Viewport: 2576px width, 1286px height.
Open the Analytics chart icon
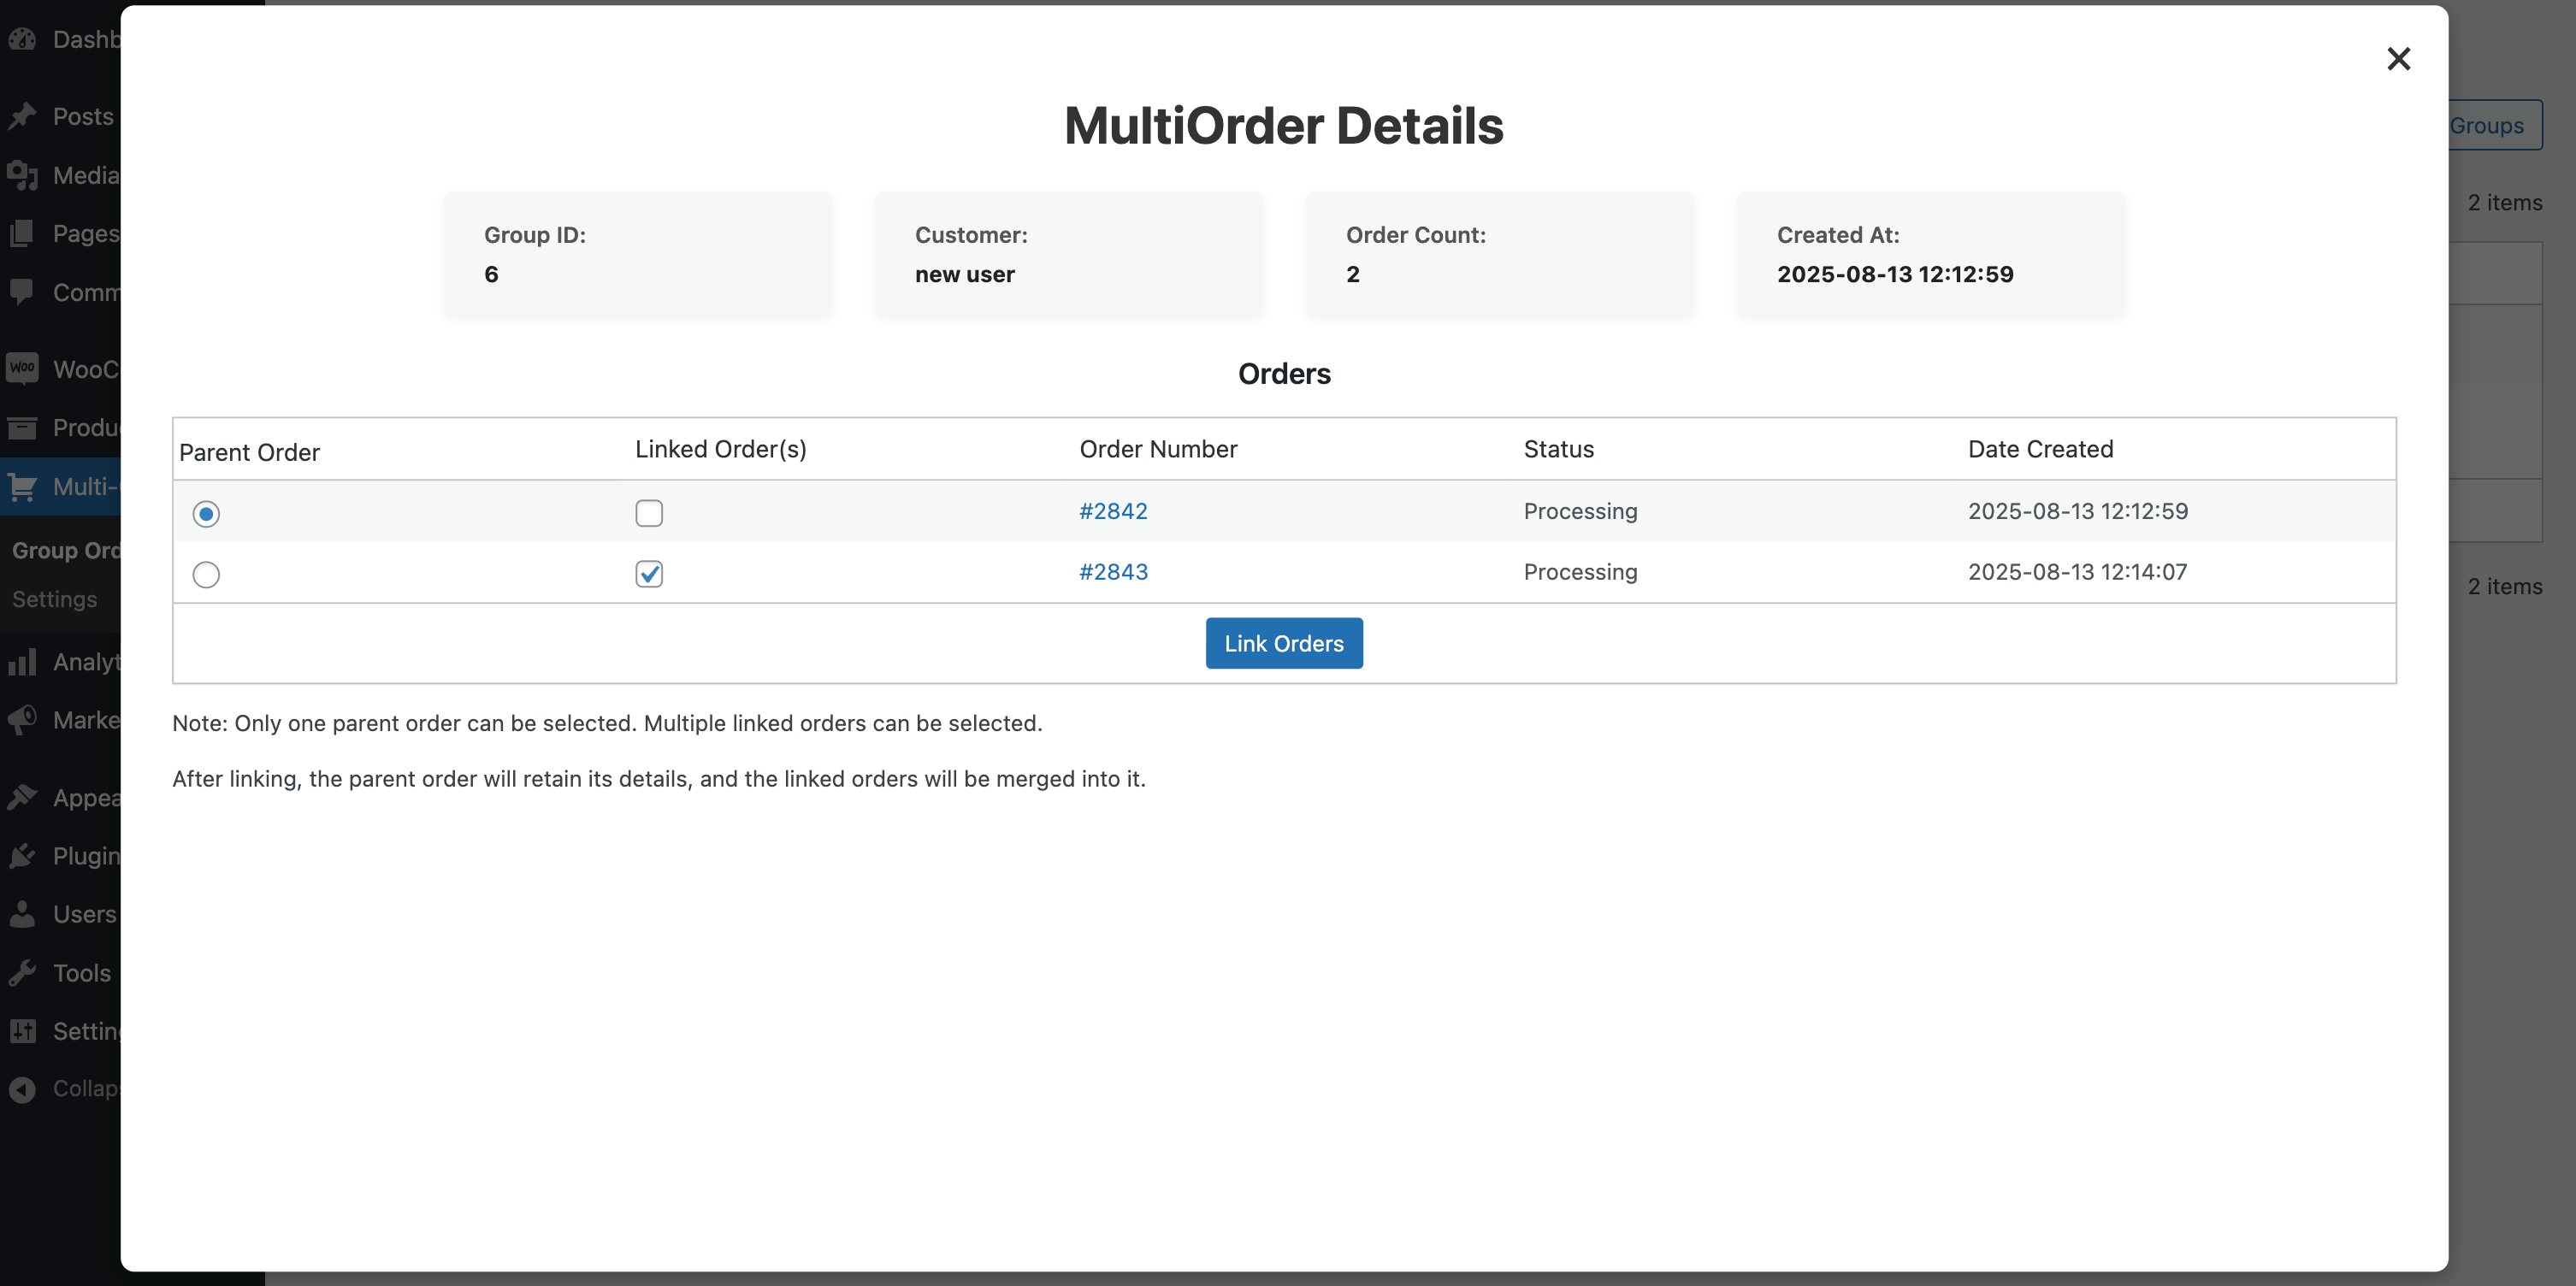point(23,661)
